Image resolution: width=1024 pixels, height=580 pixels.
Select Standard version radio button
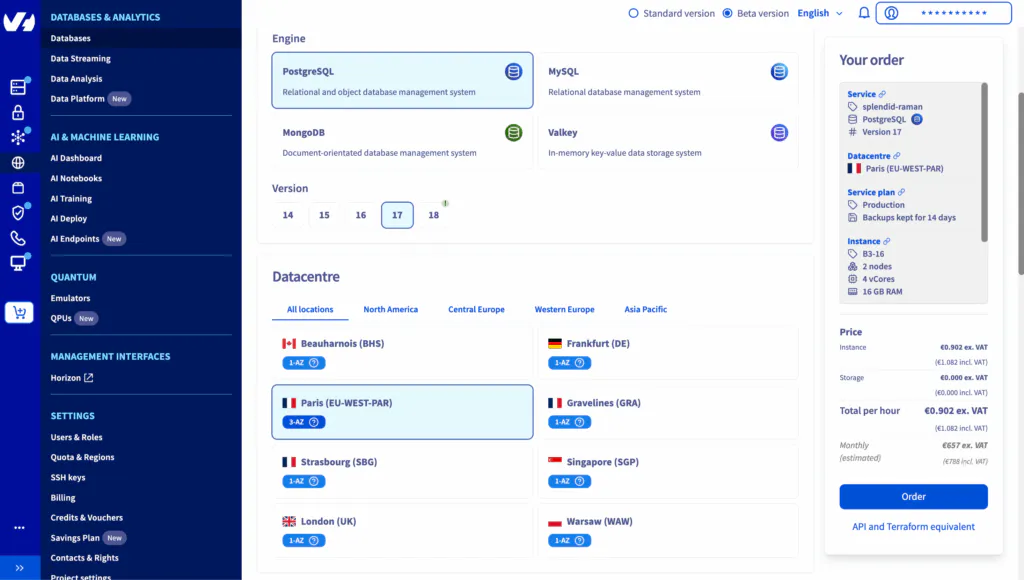(633, 13)
